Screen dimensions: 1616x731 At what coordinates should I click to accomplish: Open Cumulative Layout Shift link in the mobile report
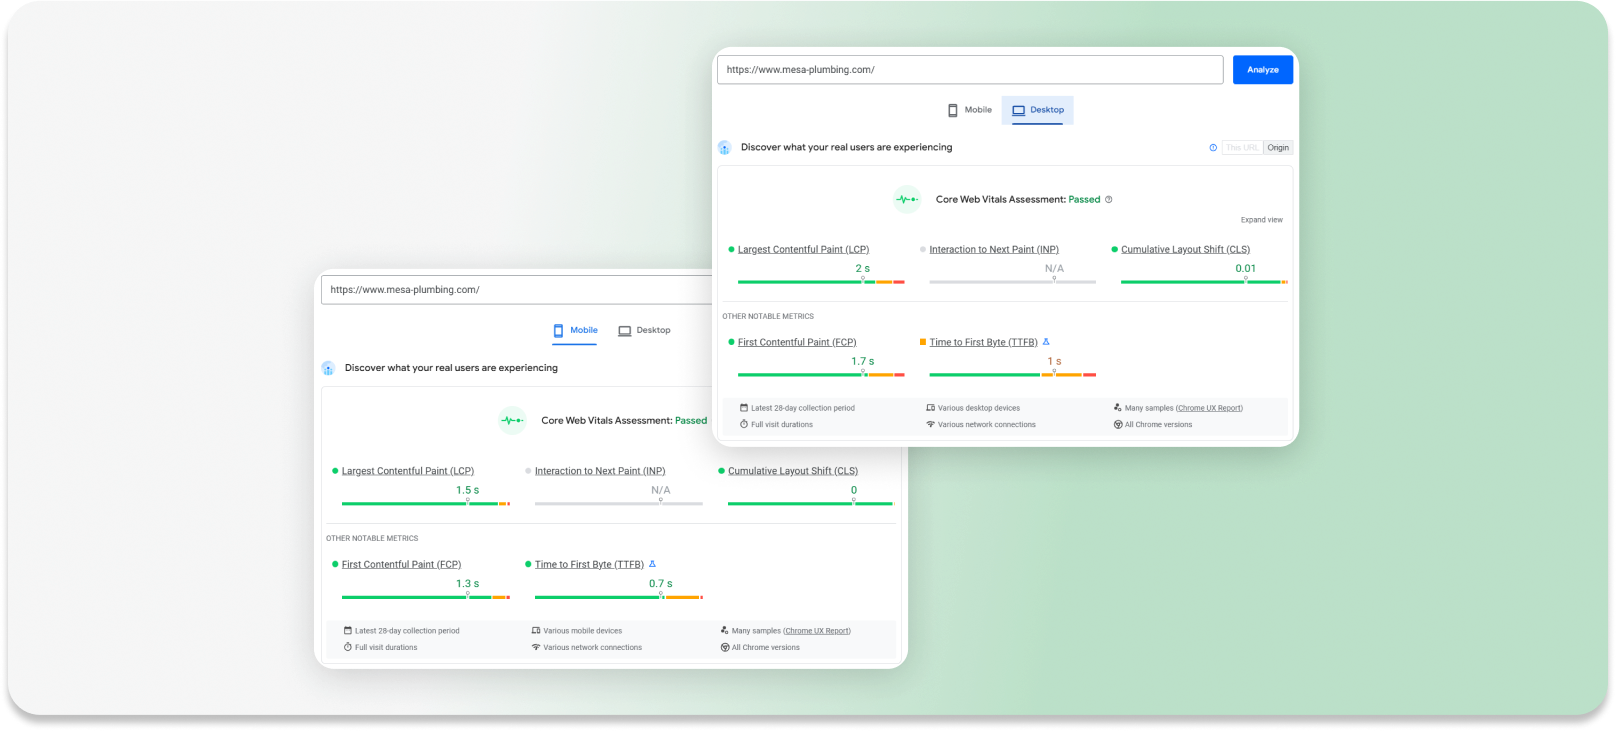pos(792,471)
